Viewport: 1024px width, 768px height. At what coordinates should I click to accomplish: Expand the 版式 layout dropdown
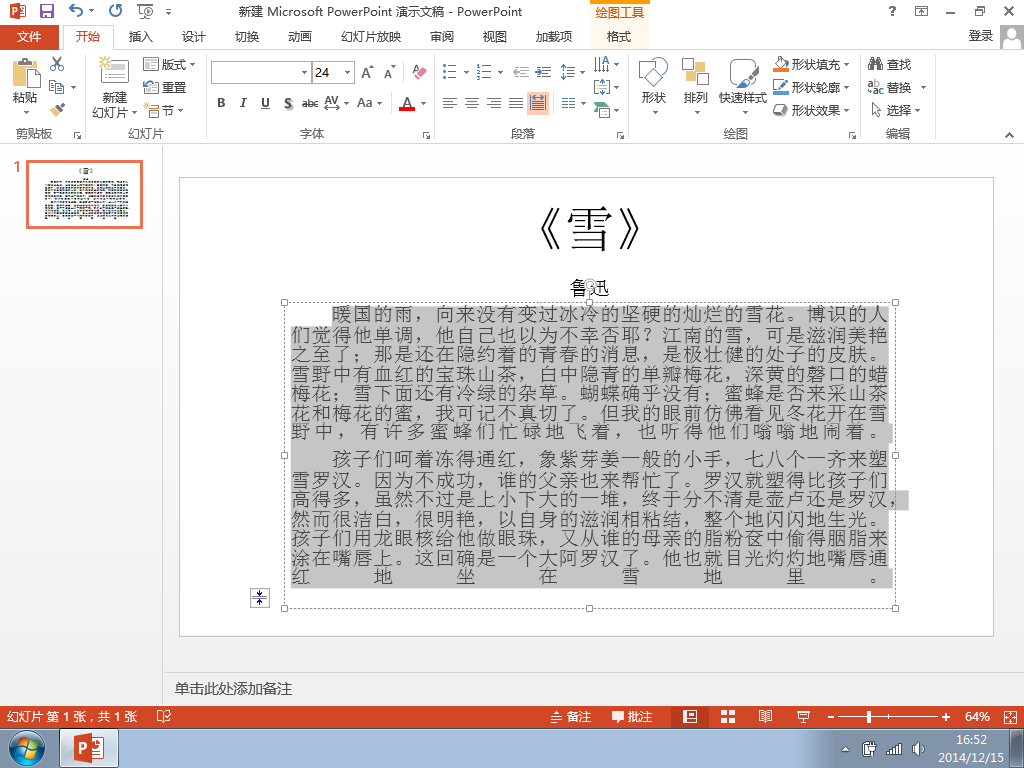(170, 64)
